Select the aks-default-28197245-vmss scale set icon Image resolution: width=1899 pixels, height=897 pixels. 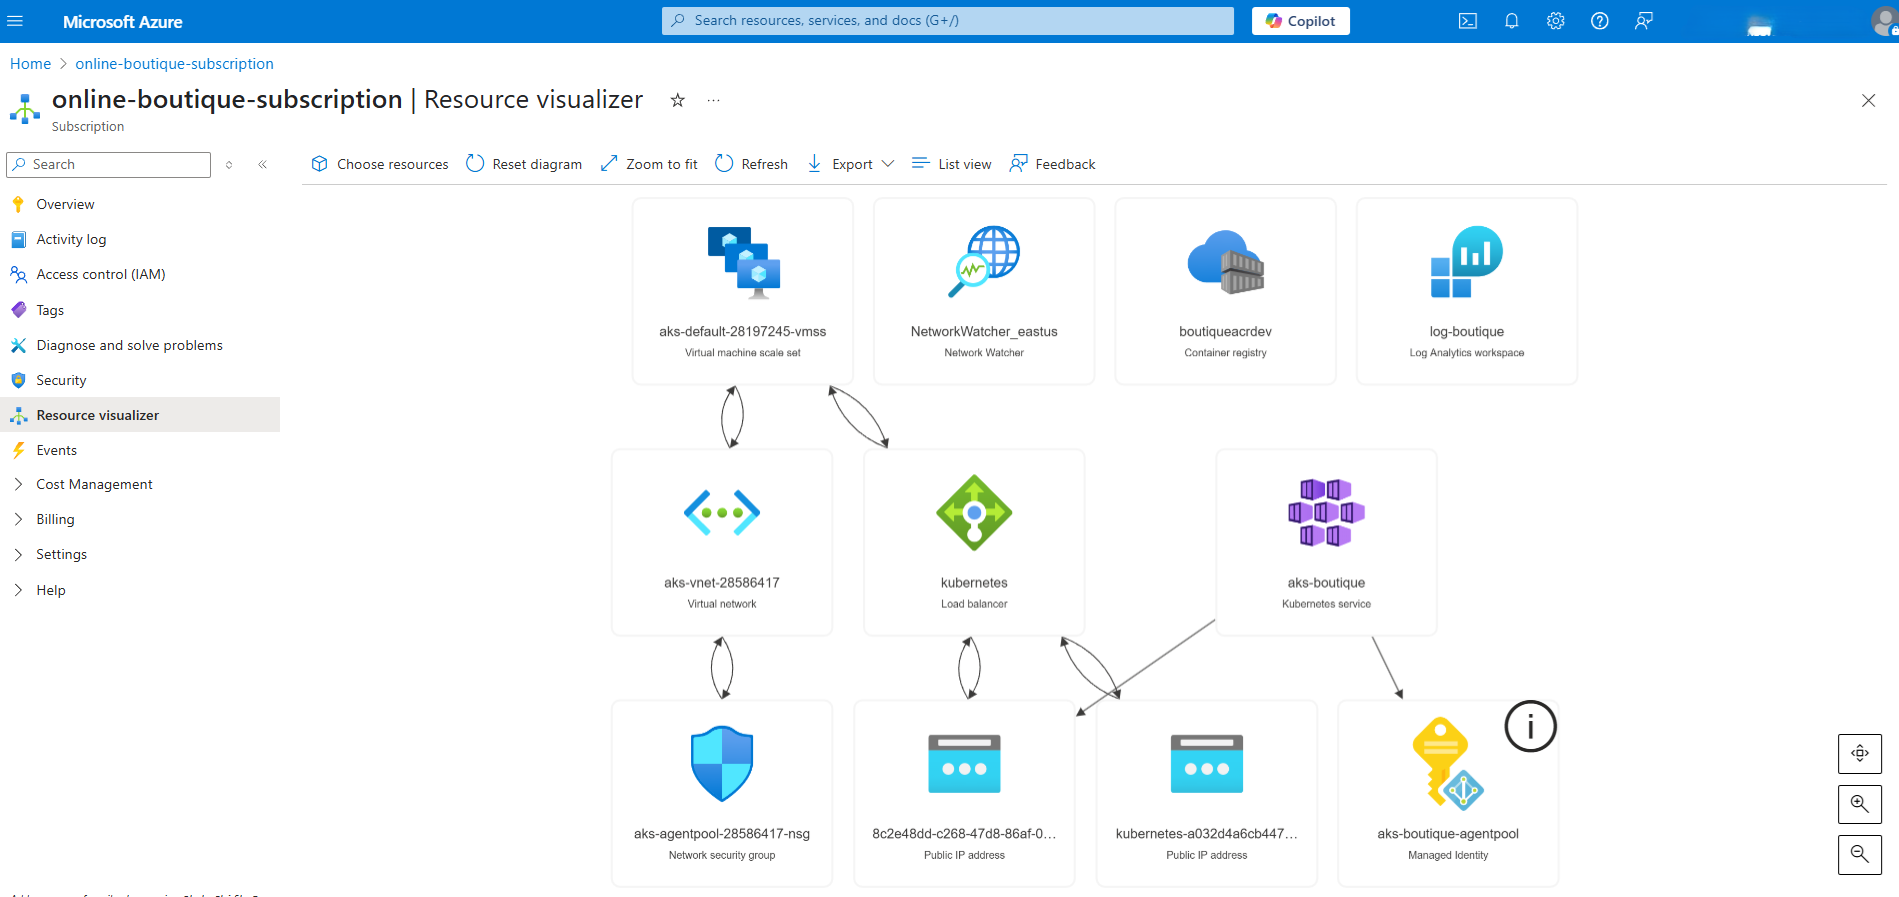[743, 262]
